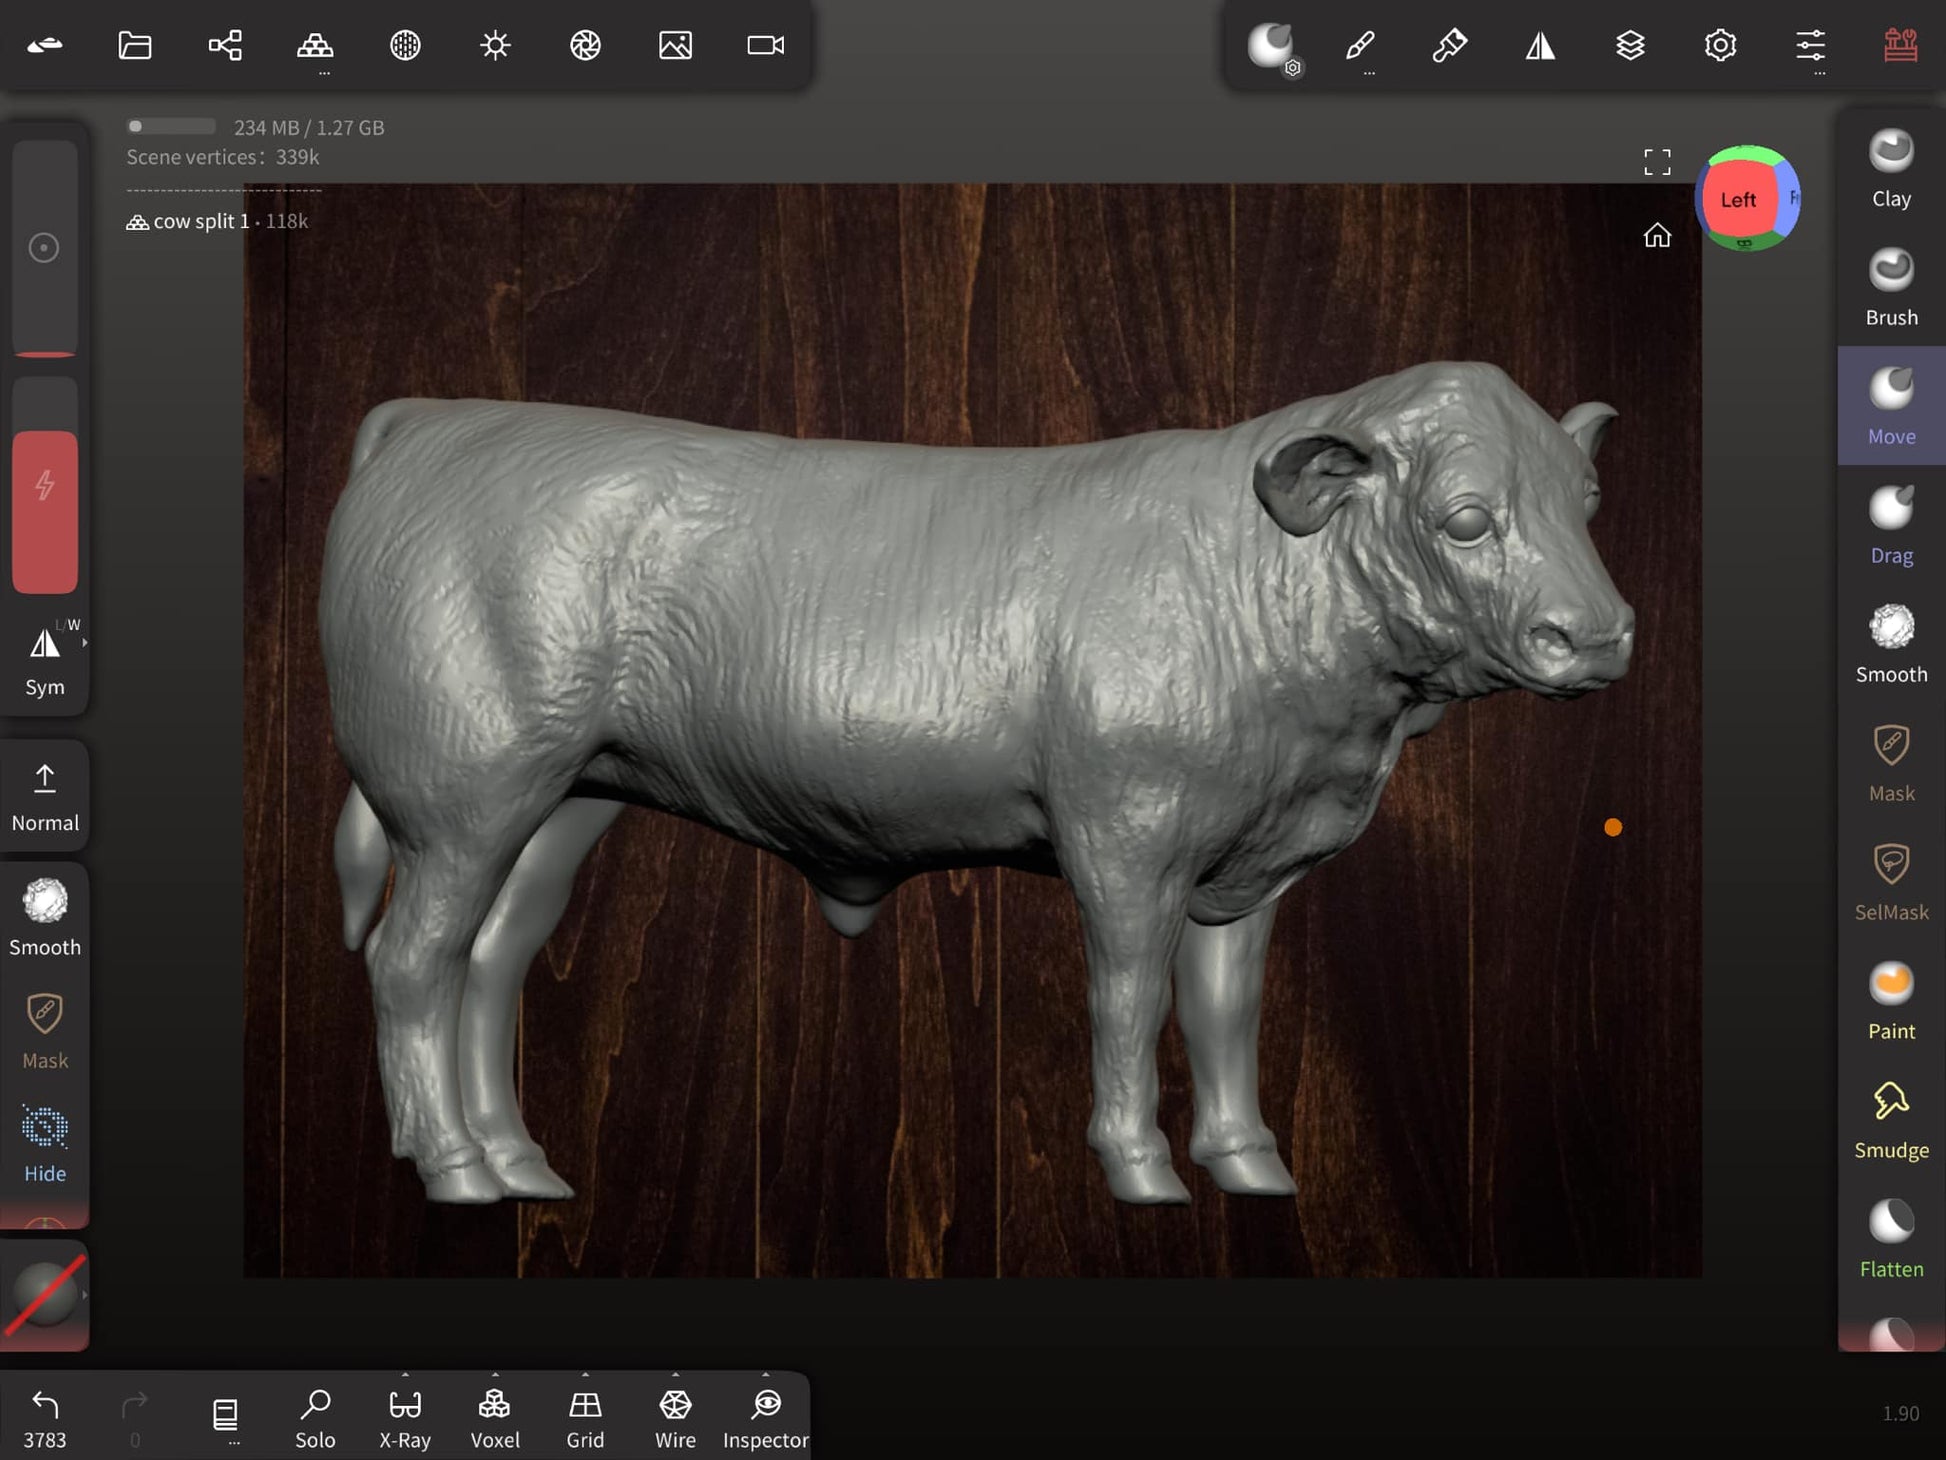
Task: Open the camera settings icon
Action: [x=765, y=45]
